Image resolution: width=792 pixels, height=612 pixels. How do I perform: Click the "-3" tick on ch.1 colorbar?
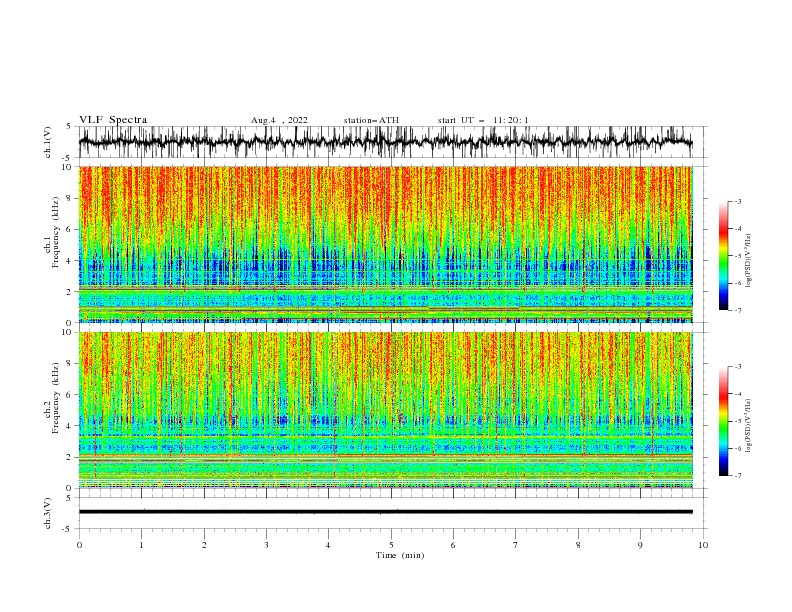pyautogui.click(x=738, y=201)
